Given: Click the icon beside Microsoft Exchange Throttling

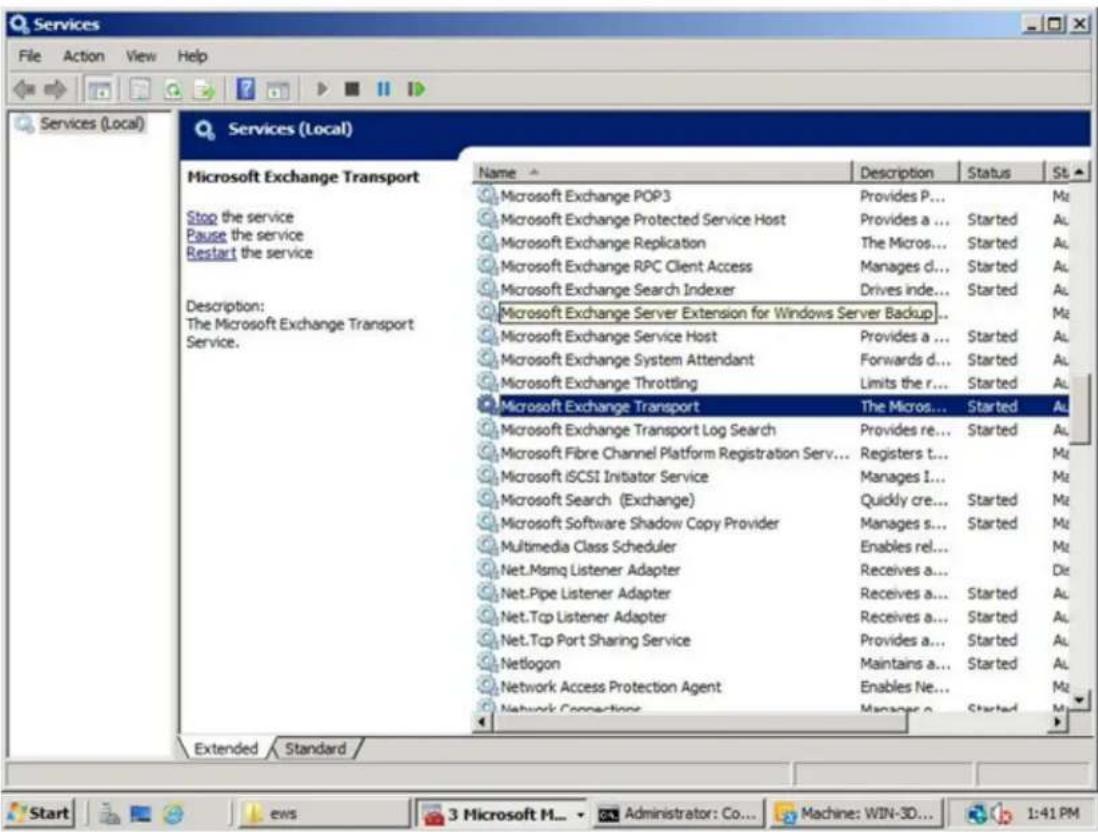Looking at the screenshot, I should pyautogui.click(x=487, y=382).
